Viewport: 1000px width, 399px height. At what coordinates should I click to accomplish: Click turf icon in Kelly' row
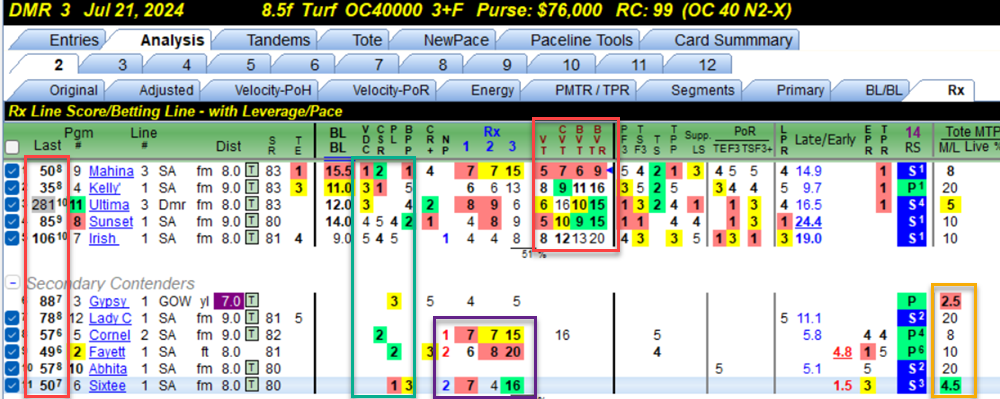coord(252,189)
